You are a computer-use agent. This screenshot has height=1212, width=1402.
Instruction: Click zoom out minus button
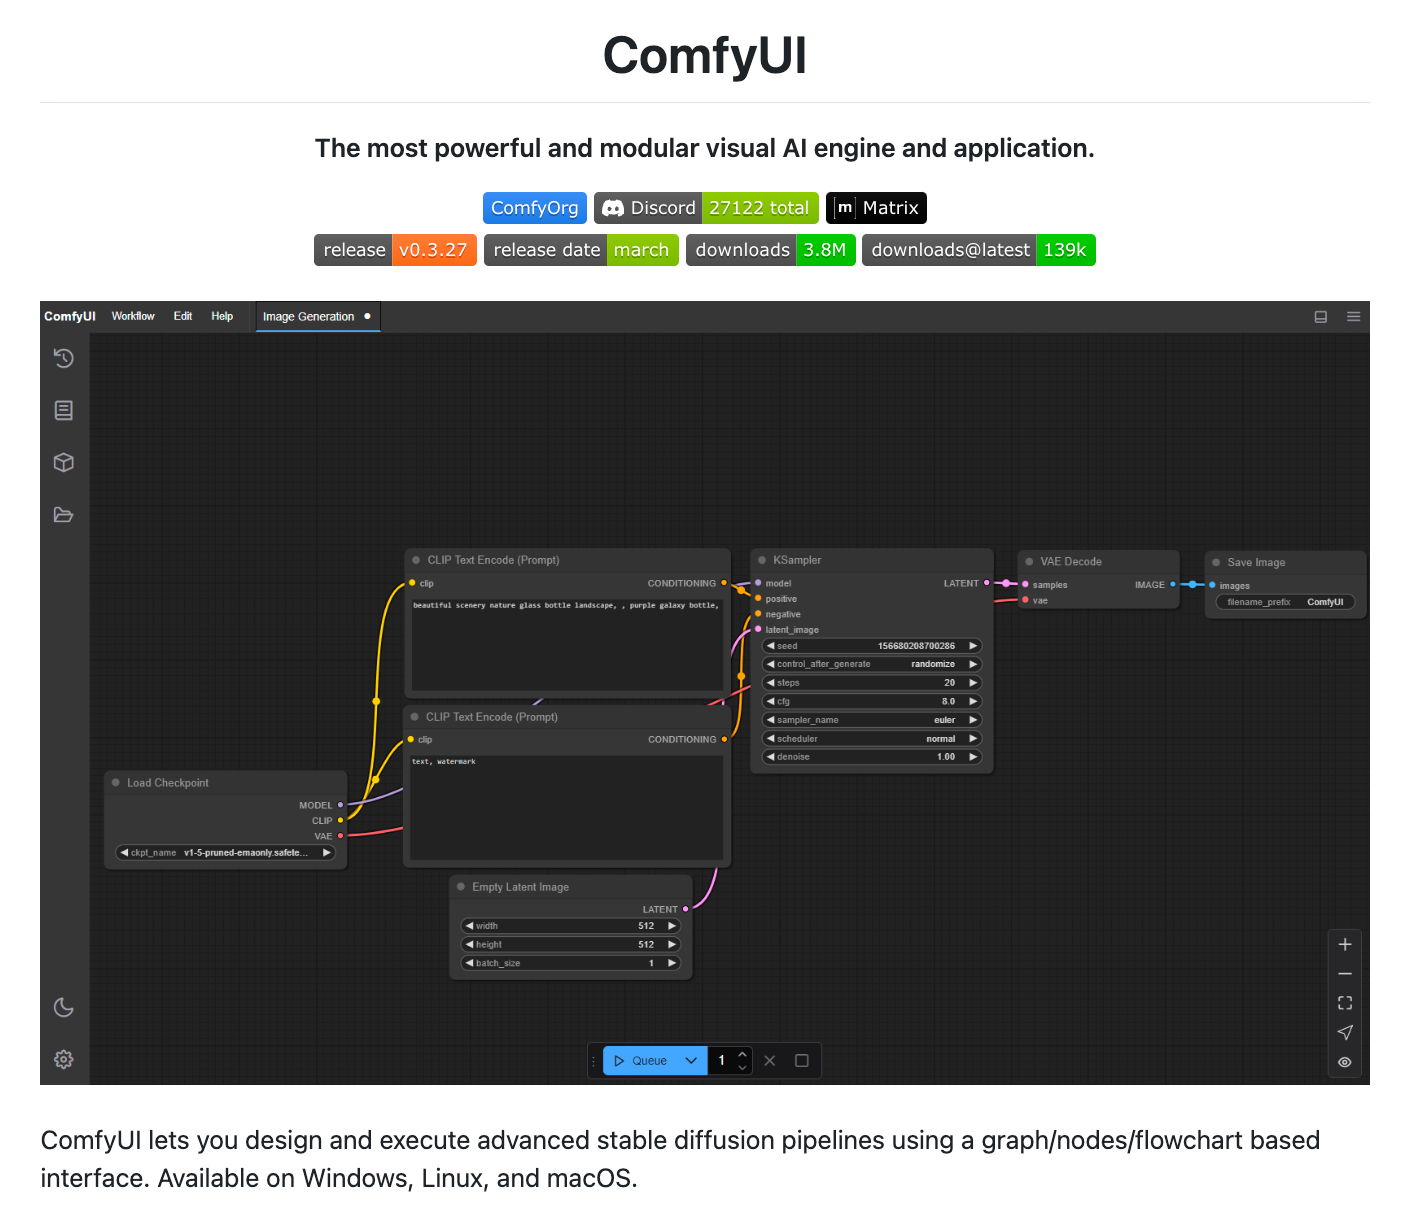click(1345, 973)
